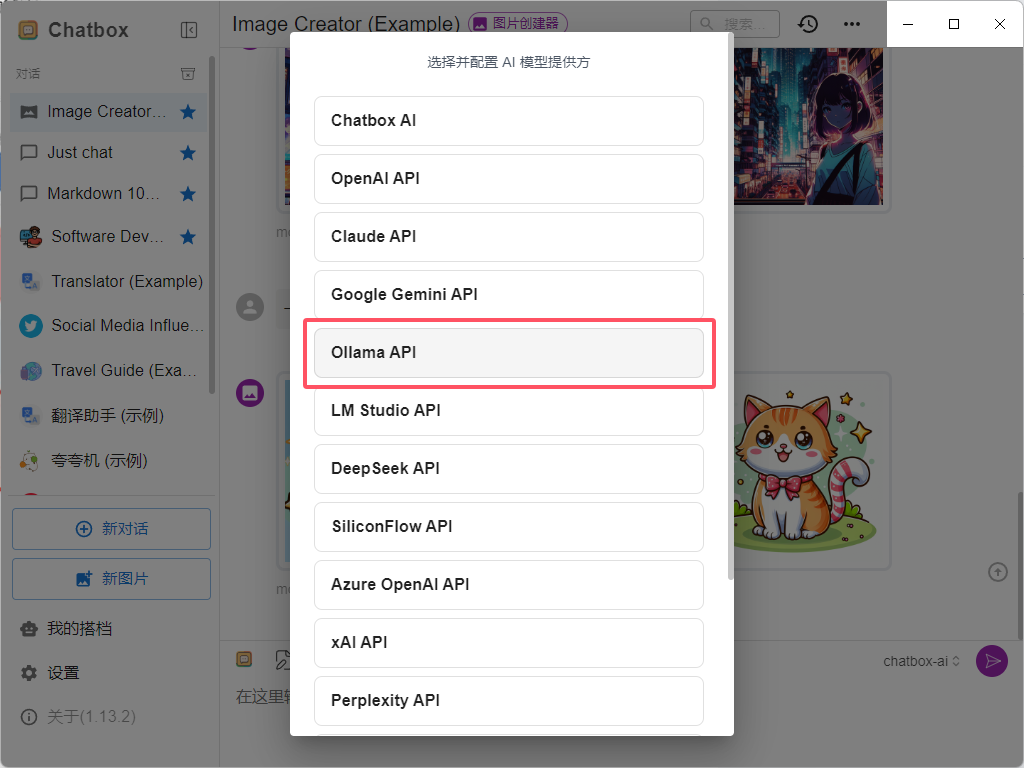Open the more options ellipsis menu
Viewport: 1024px width, 768px height.
click(x=852, y=24)
